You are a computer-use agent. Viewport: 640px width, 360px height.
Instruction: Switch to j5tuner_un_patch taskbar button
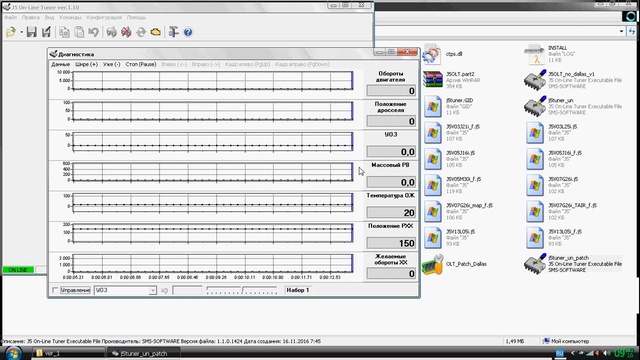[143, 353]
